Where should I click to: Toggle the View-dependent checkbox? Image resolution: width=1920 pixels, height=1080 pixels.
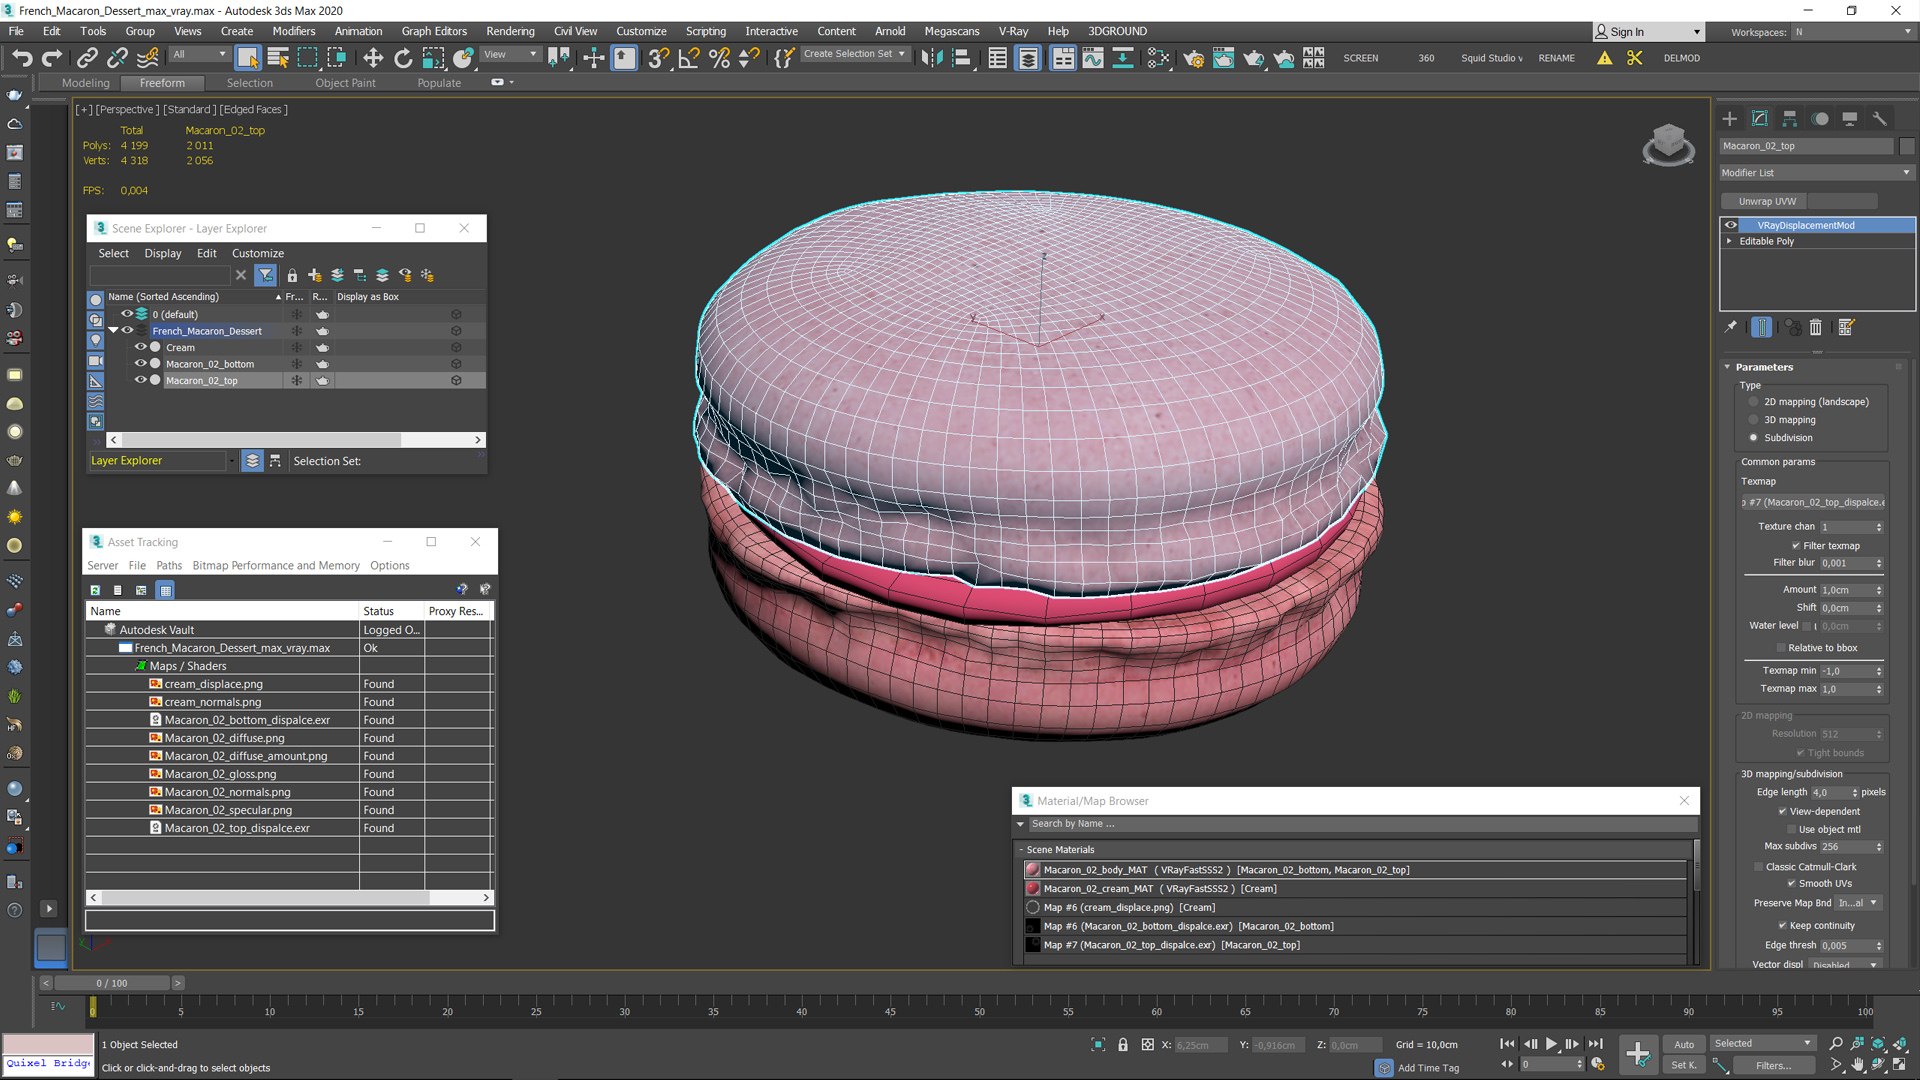[x=1782, y=812]
